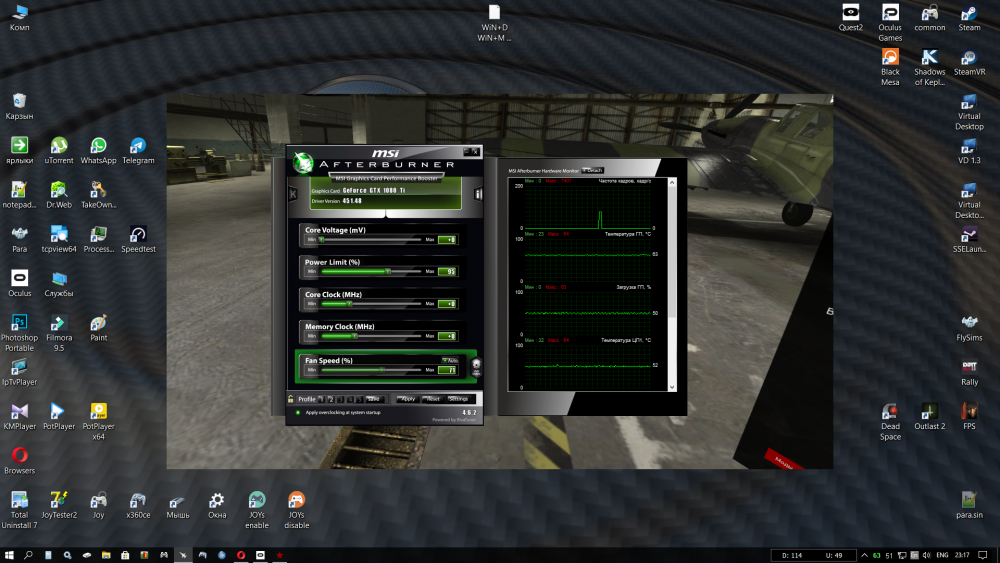Open Afterburner Settings
This screenshot has width=1000, height=563.
(459, 399)
